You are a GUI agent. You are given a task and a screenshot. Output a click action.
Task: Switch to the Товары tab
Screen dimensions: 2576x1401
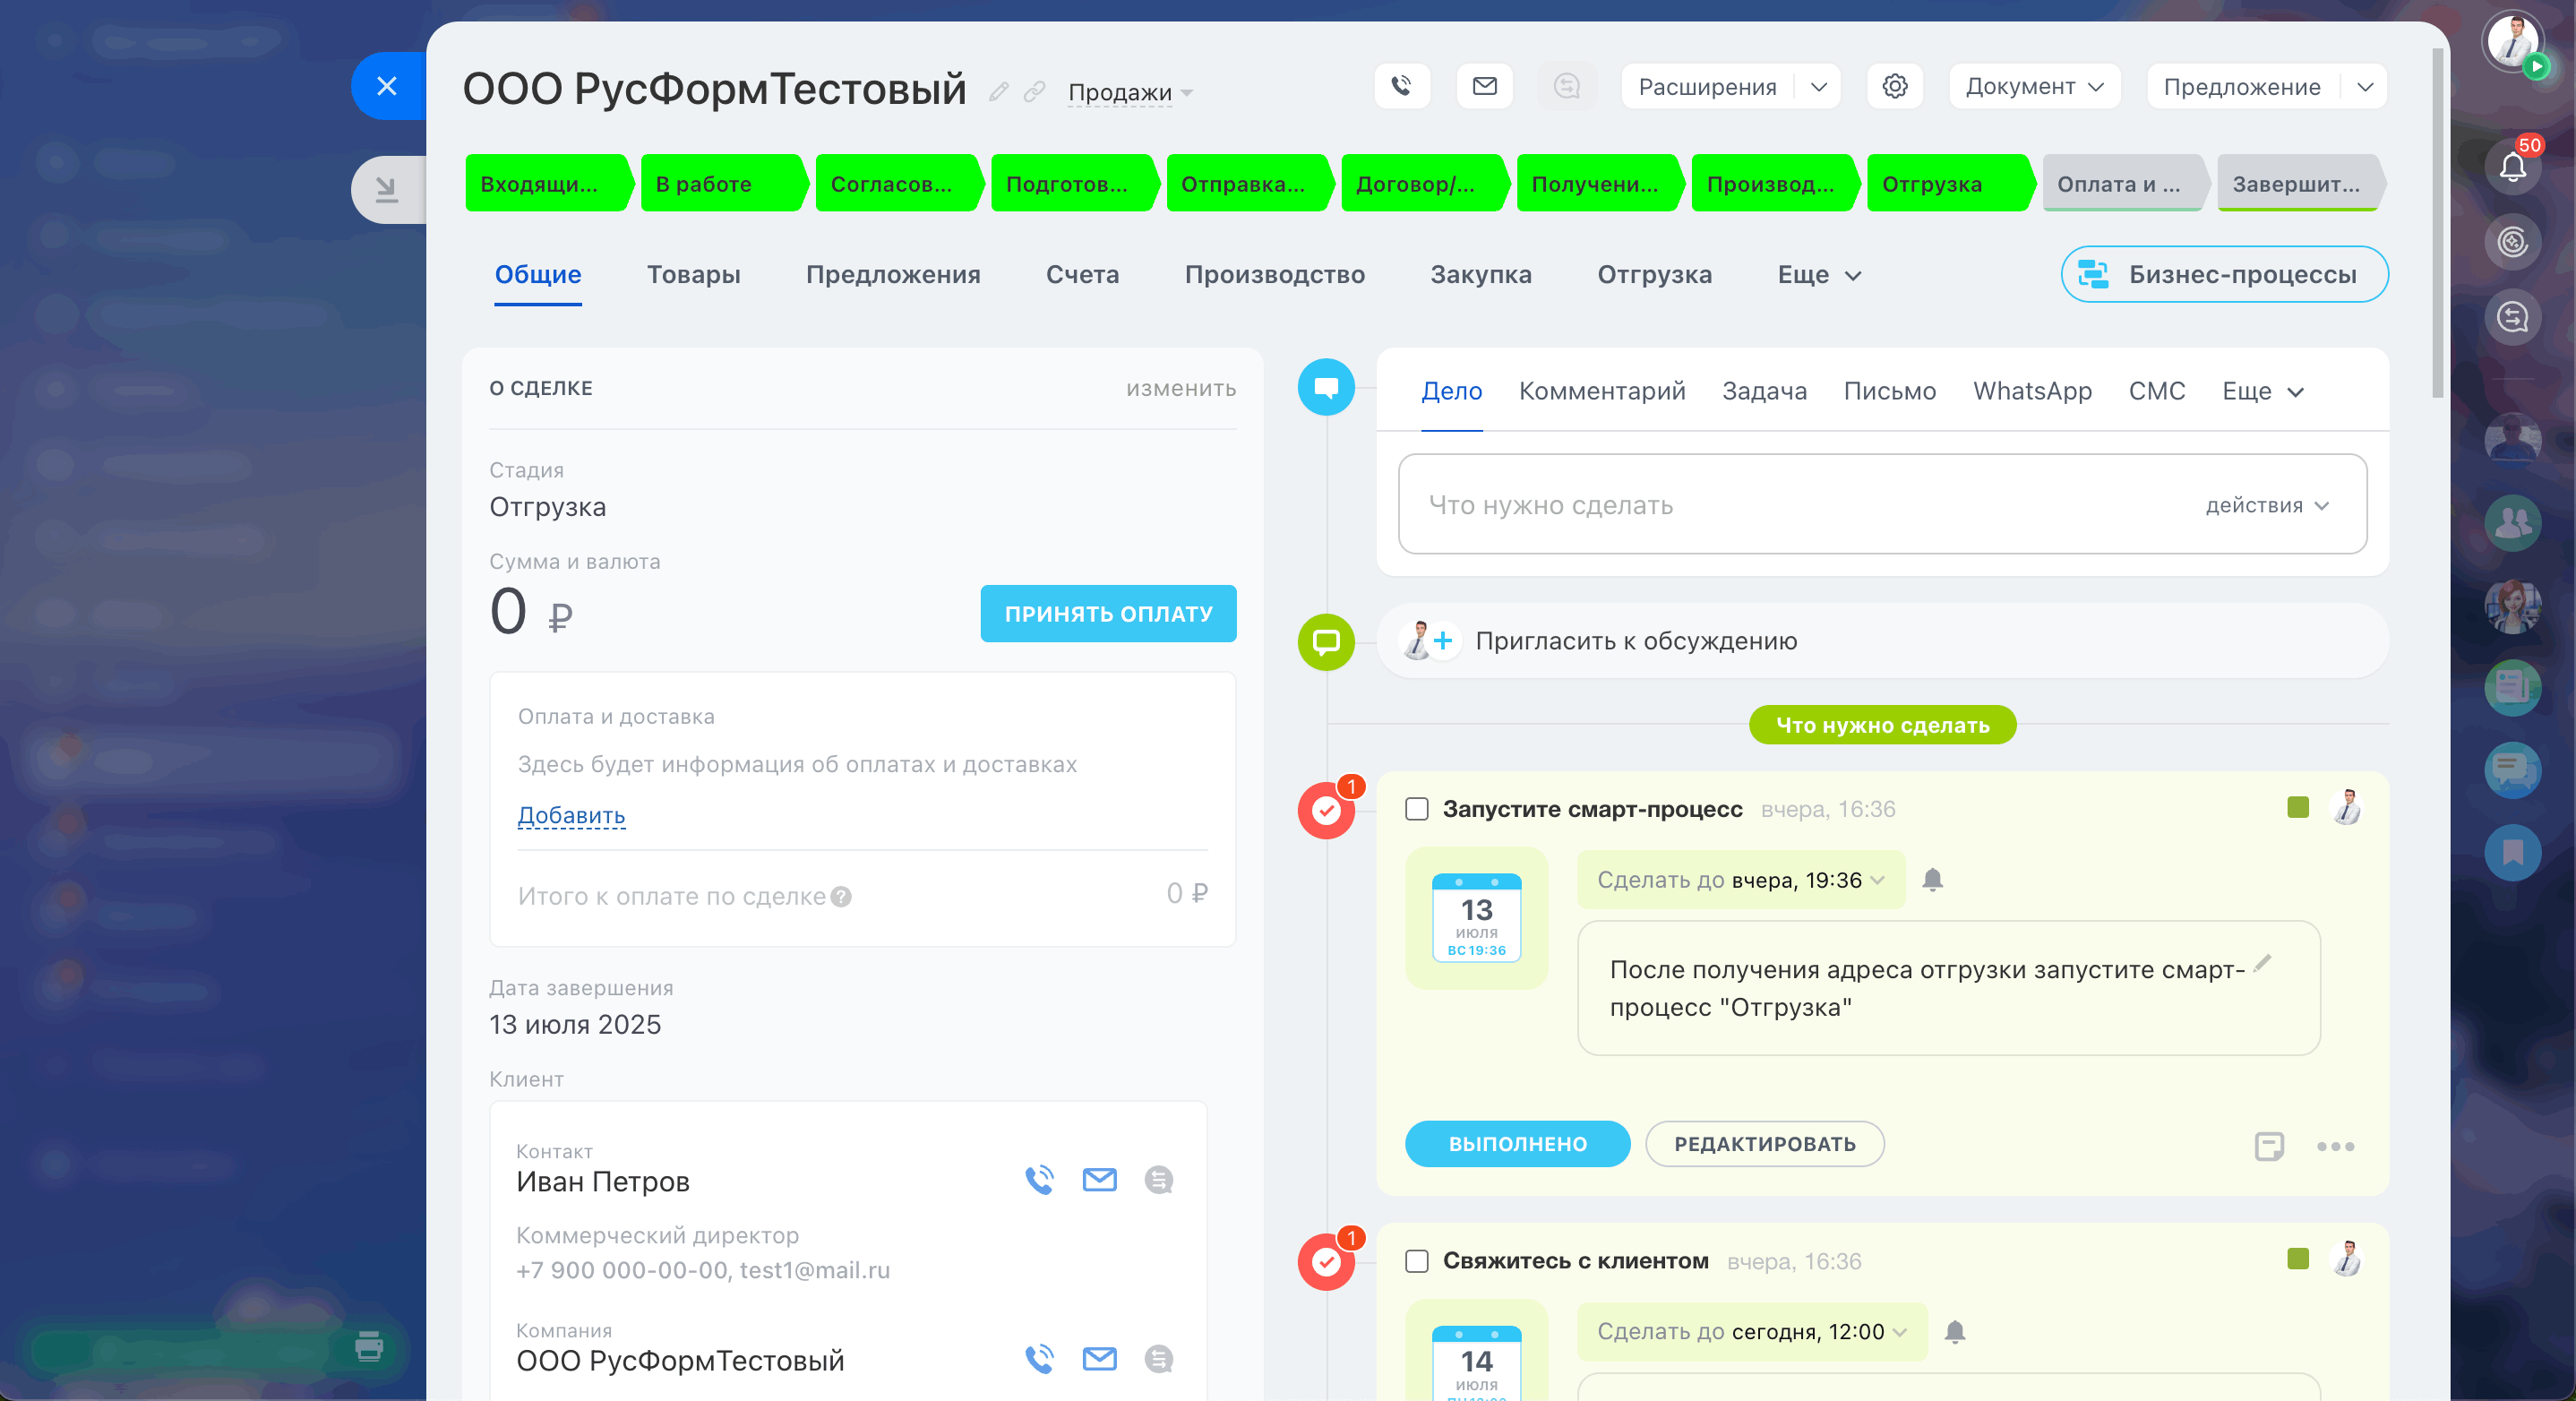point(693,274)
